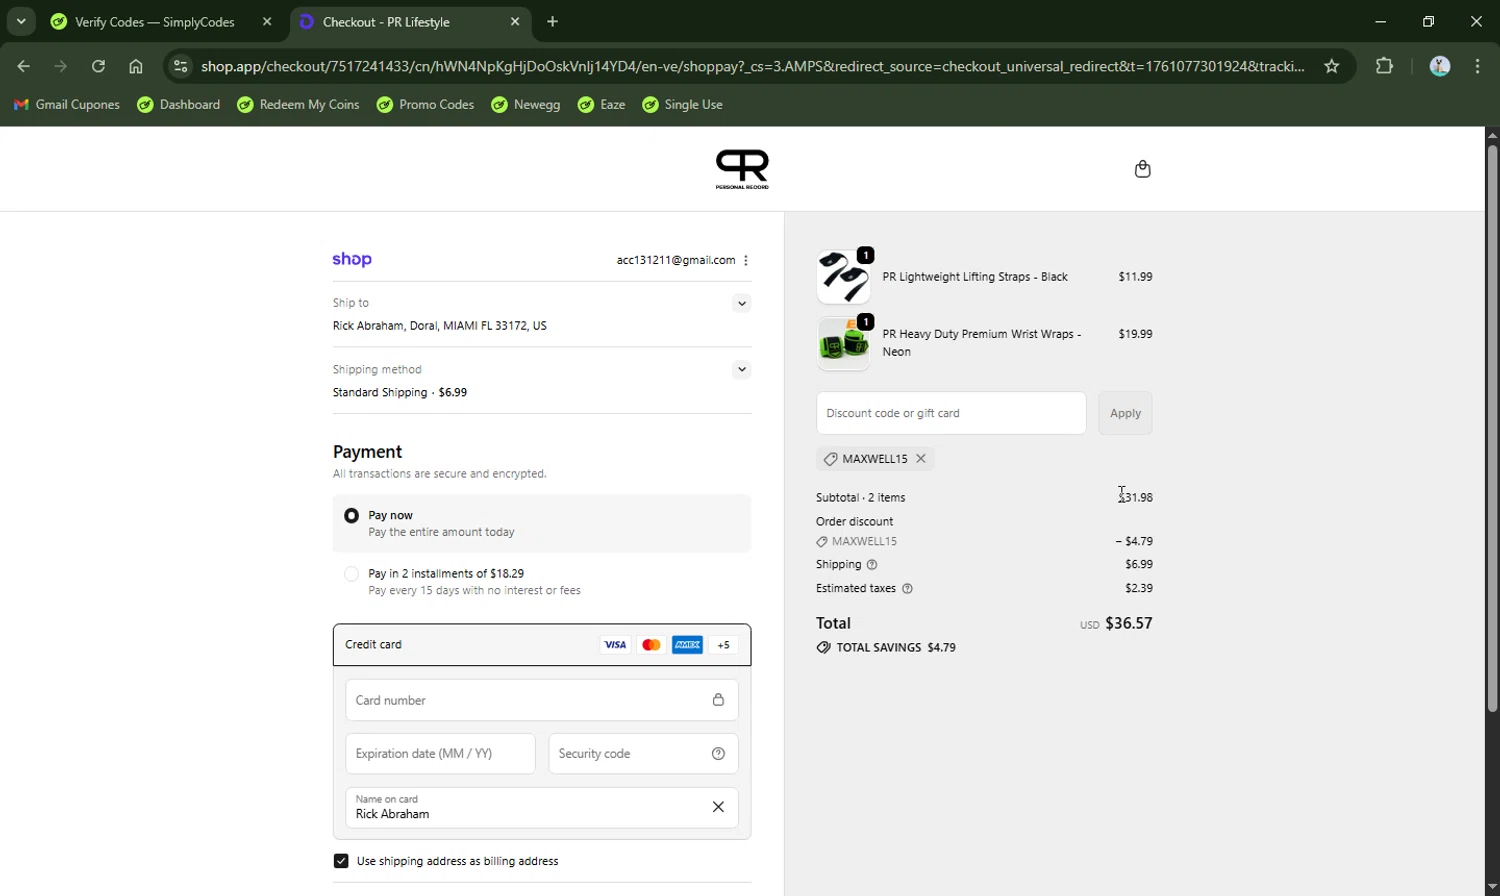Click the Credit card payment header
This screenshot has height=896, width=1500.
coord(542,645)
